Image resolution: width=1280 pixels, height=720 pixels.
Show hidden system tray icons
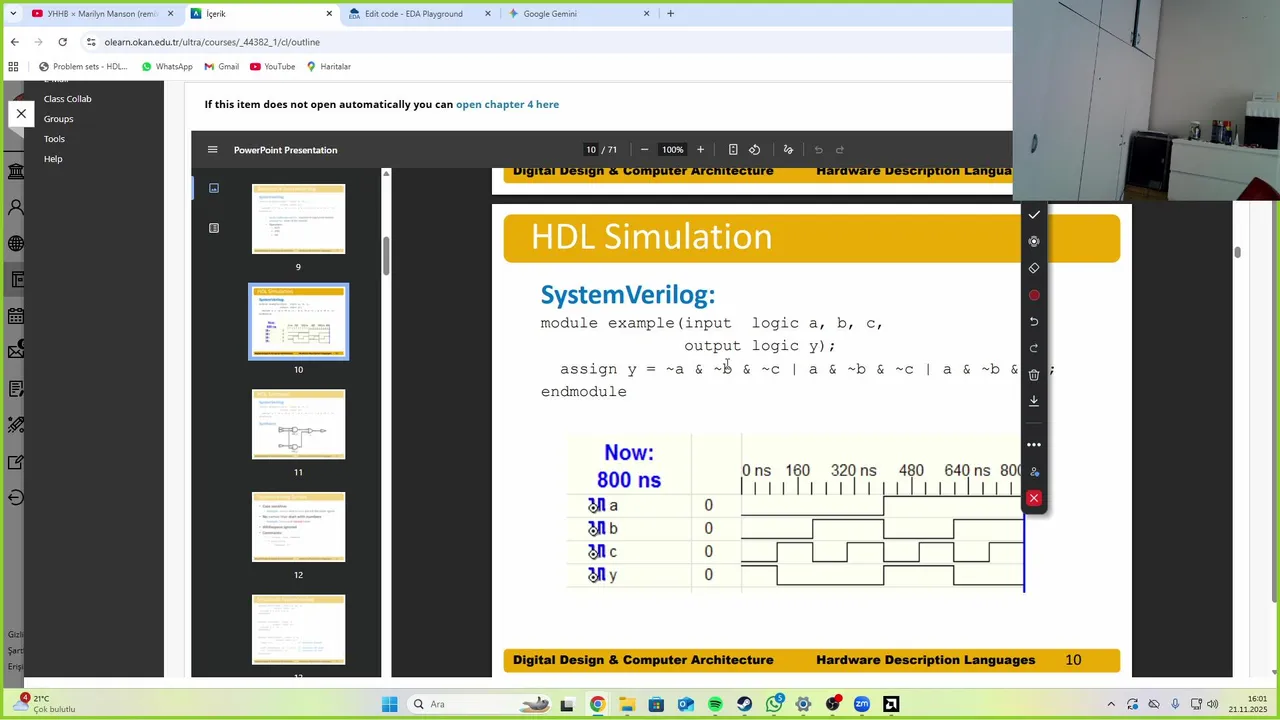[x=1110, y=705]
